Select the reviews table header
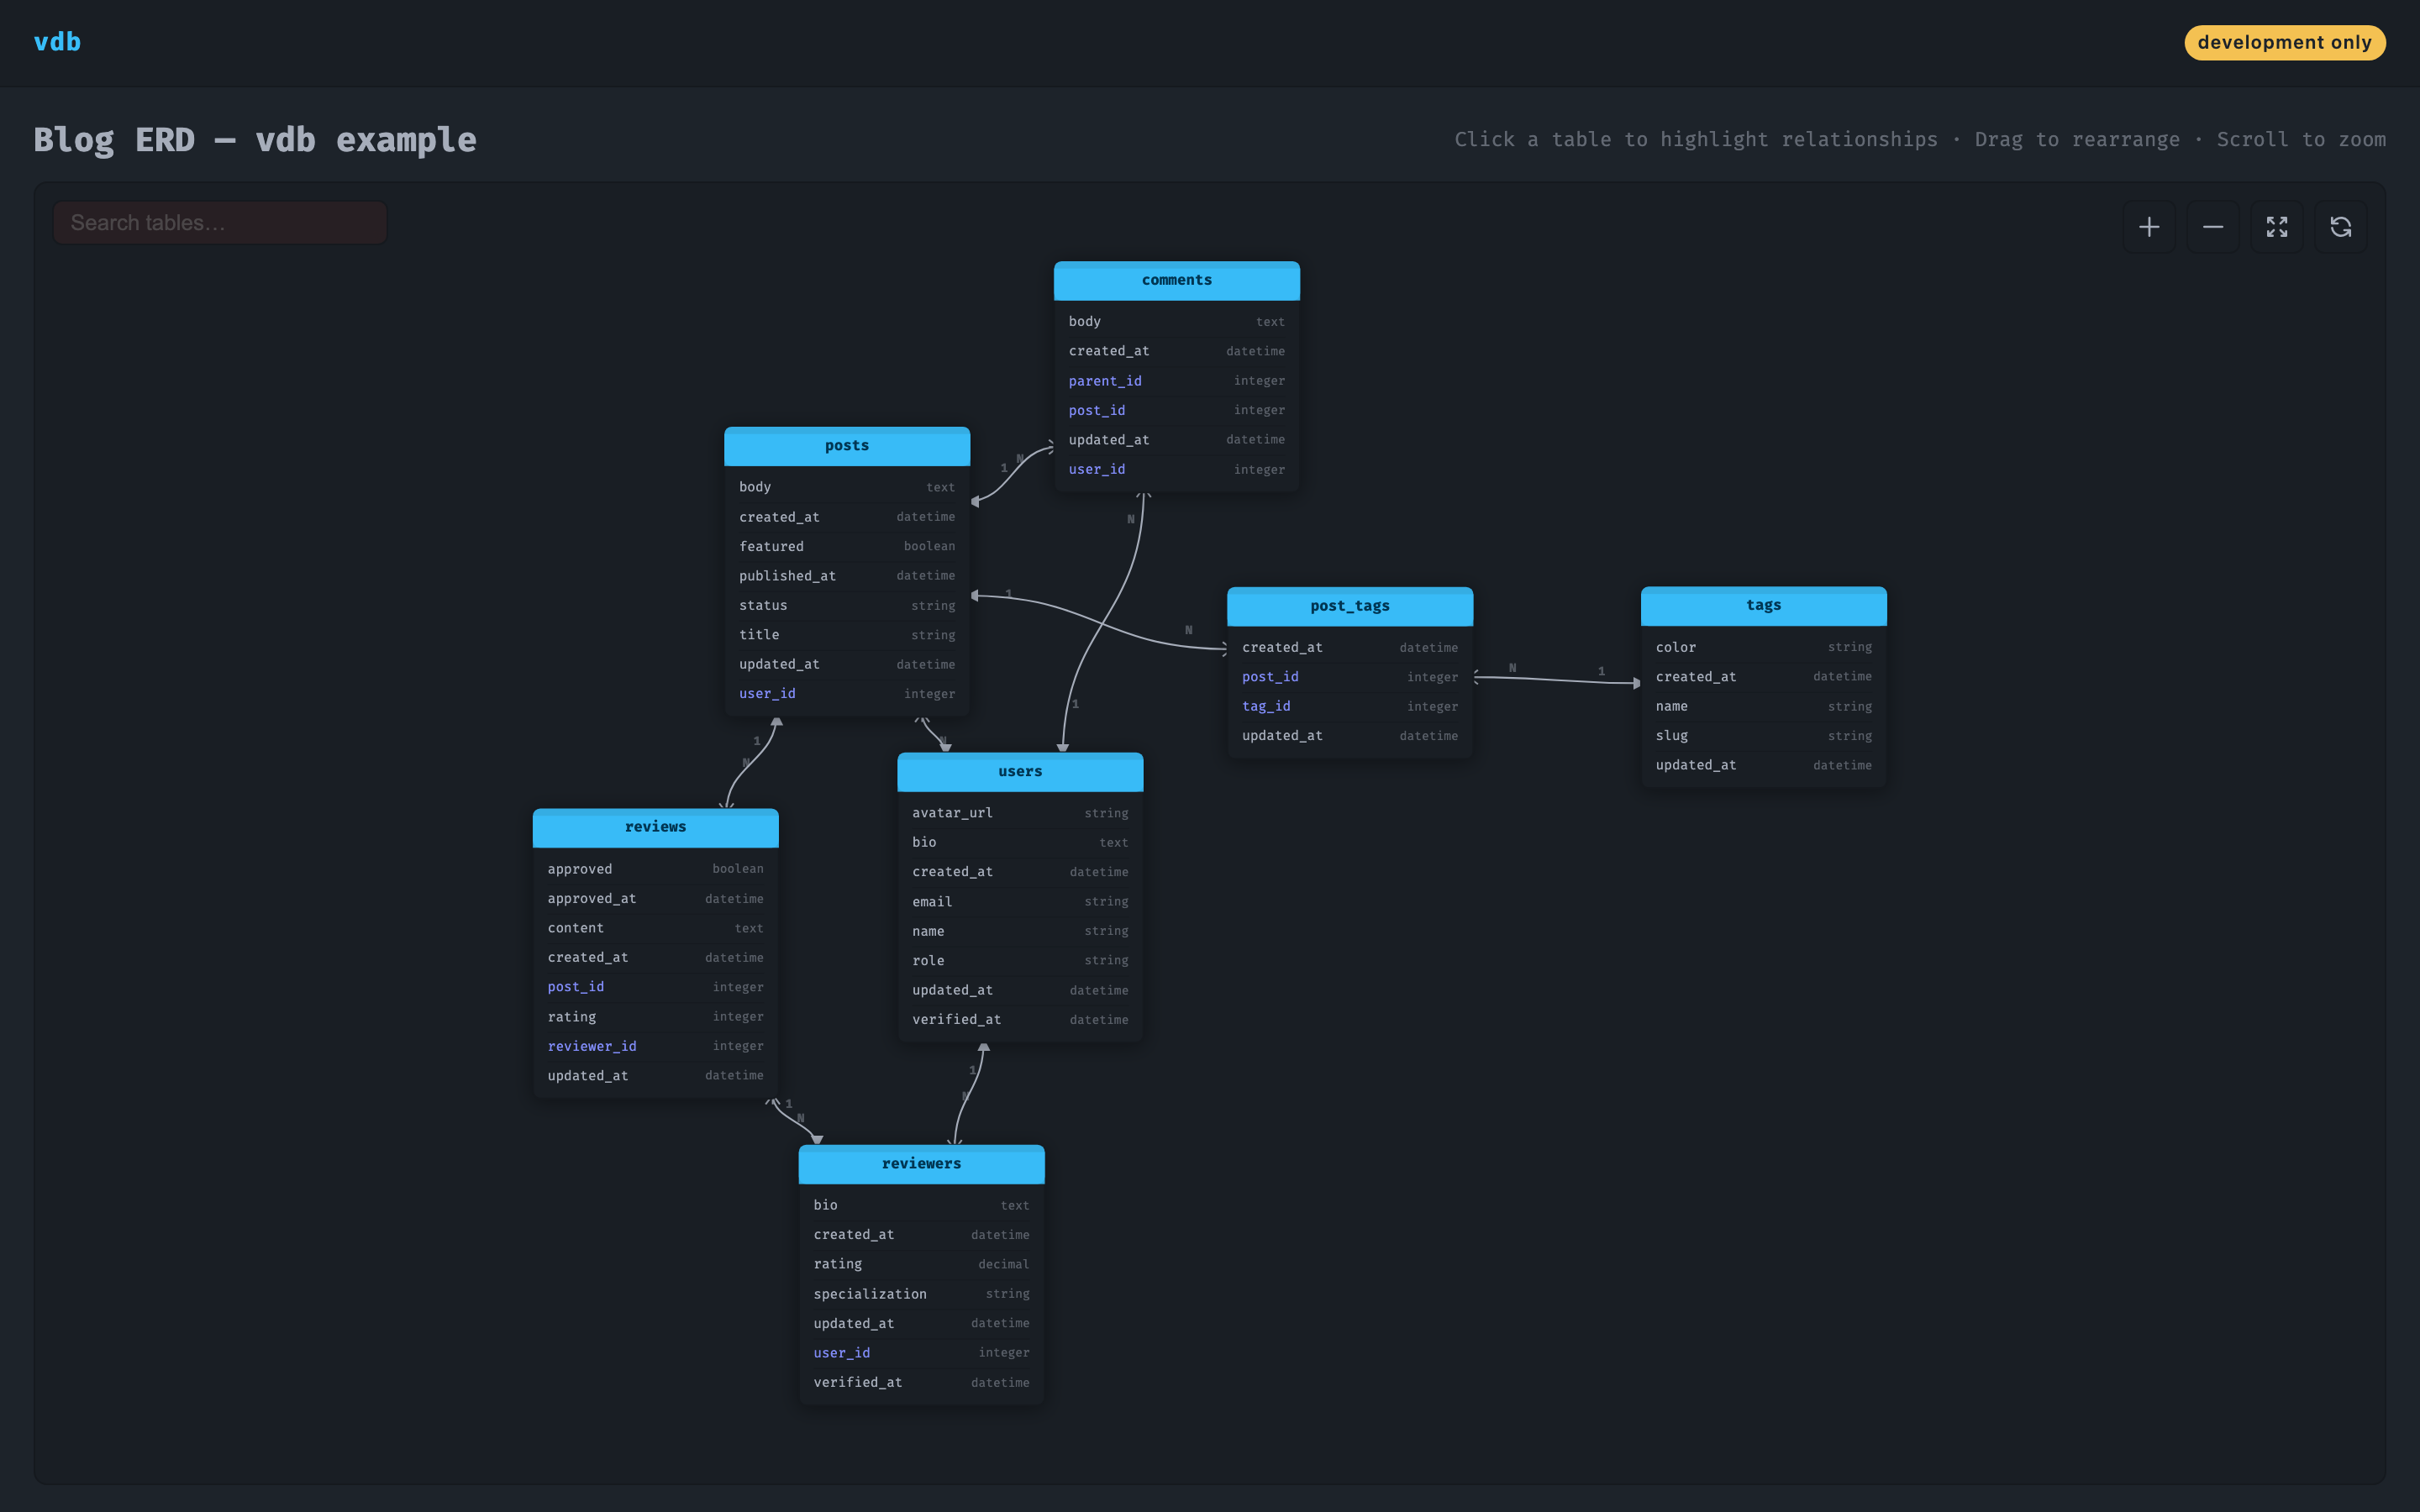Image resolution: width=2420 pixels, height=1512 pixels. pyautogui.click(x=655, y=827)
